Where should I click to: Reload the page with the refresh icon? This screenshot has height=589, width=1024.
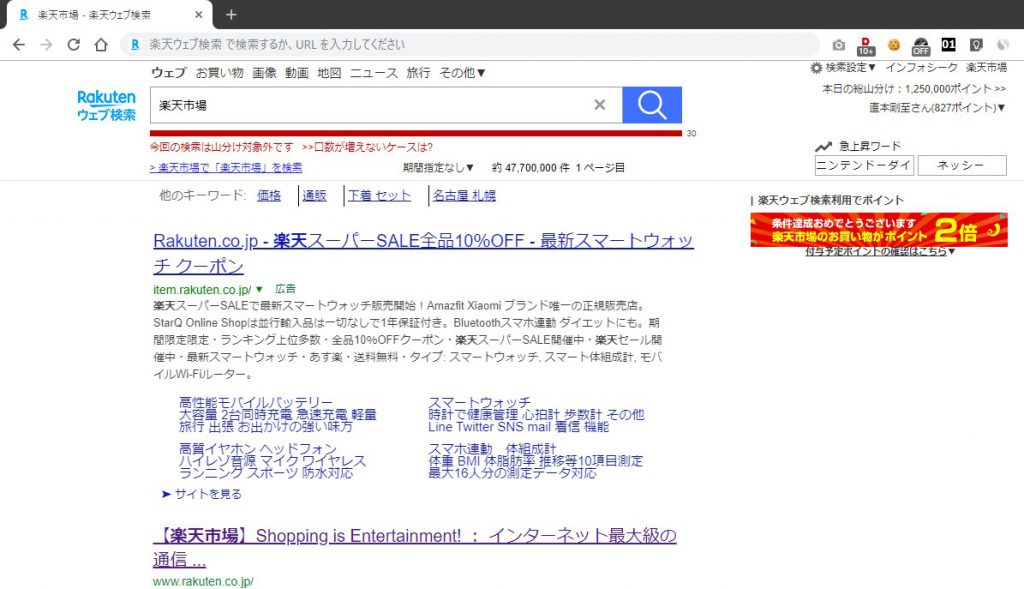point(74,44)
